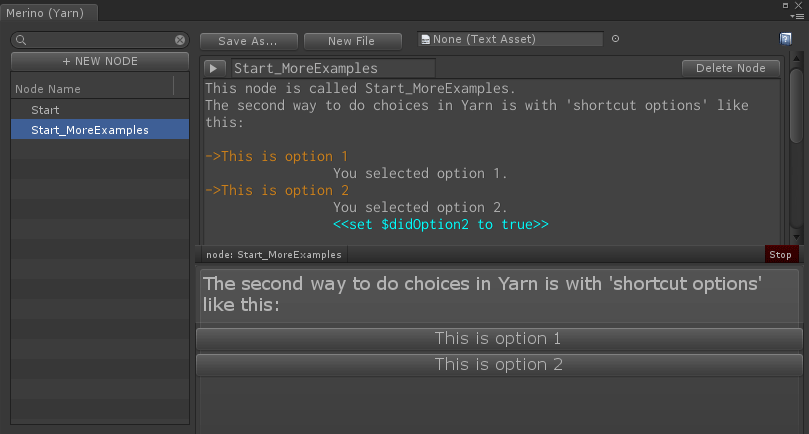
Task: Click the None (Text Asset) field
Action: [x=512, y=39]
